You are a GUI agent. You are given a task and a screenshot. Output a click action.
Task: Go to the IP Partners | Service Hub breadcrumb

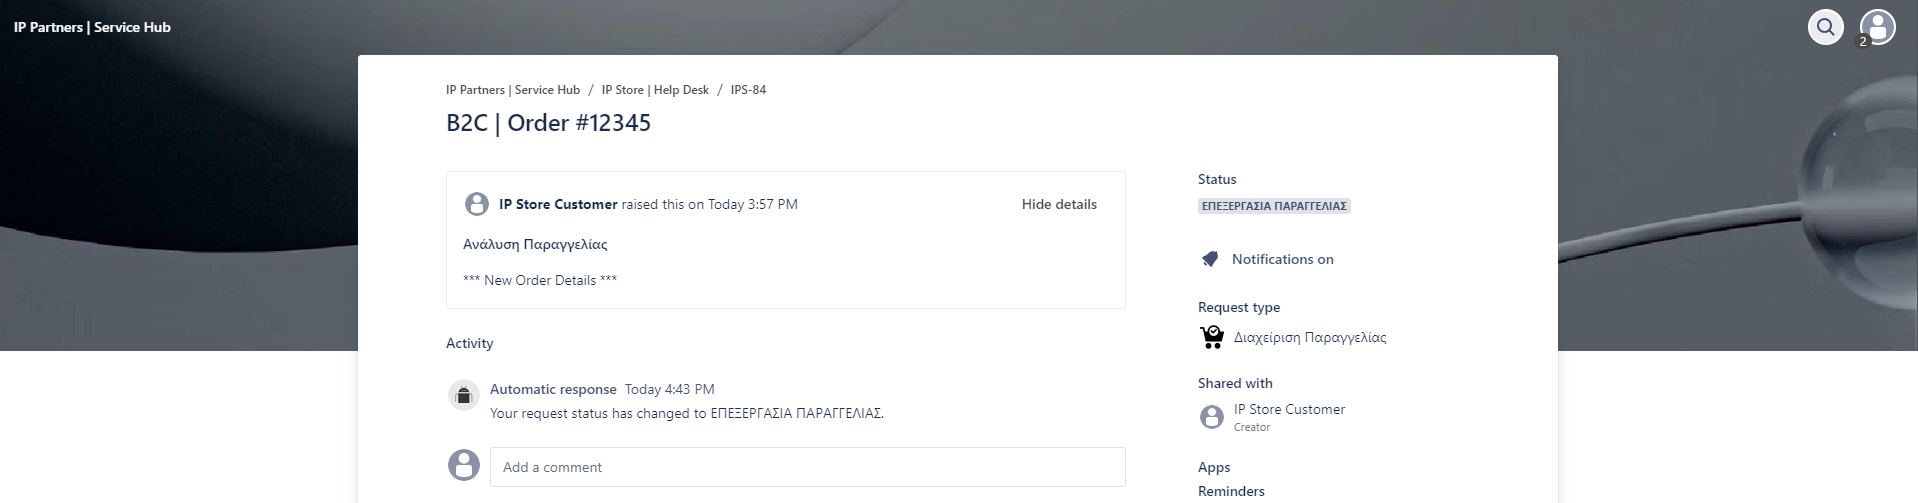512,90
